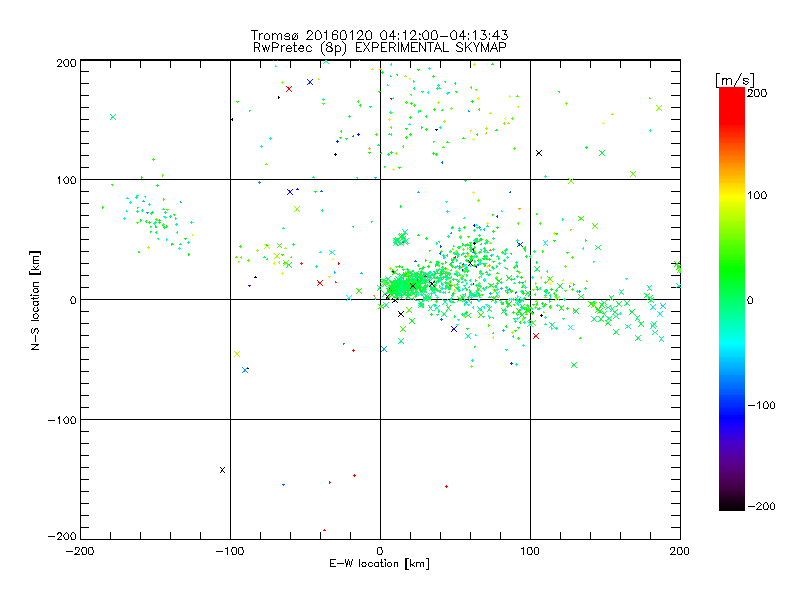Click the E-W axis "100" tick label
Viewport: 800px width, 600px height.
point(530,551)
